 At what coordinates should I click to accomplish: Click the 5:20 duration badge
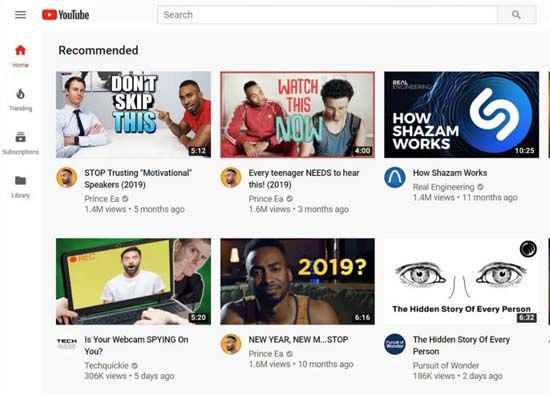pos(198,317)
